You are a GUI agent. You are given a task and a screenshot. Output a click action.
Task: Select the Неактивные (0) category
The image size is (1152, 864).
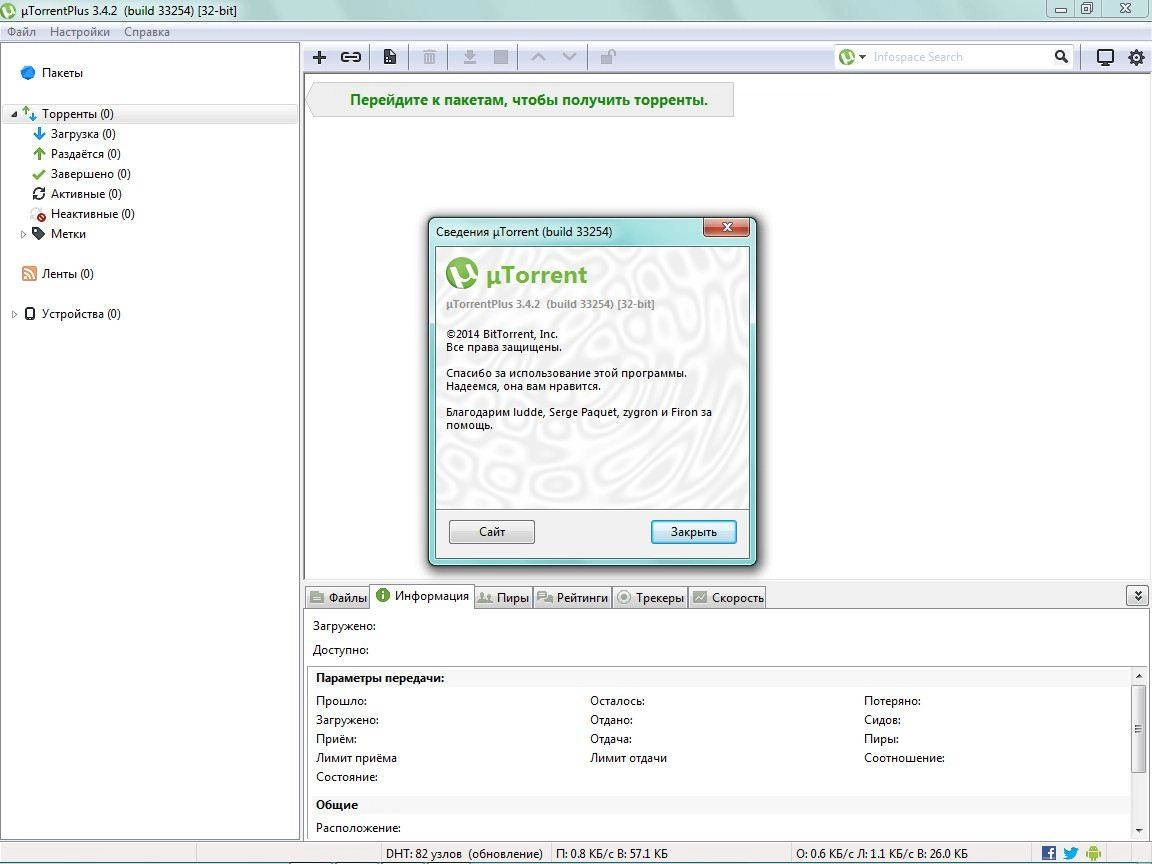(x=93, y=214)
